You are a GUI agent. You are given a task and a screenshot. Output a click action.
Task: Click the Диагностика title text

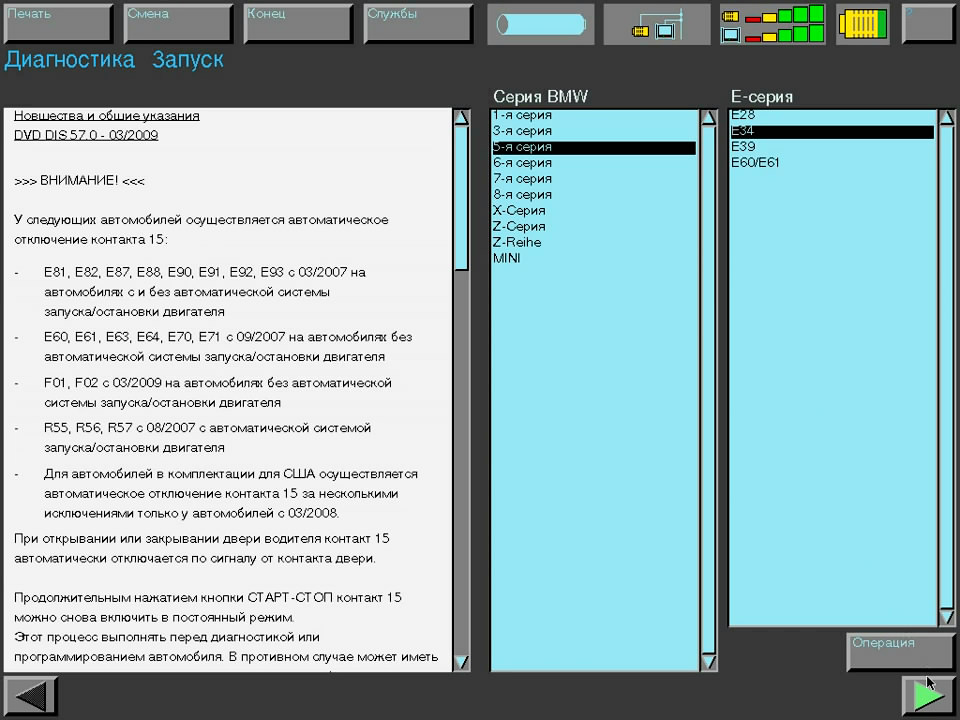[x=69, y=61]
